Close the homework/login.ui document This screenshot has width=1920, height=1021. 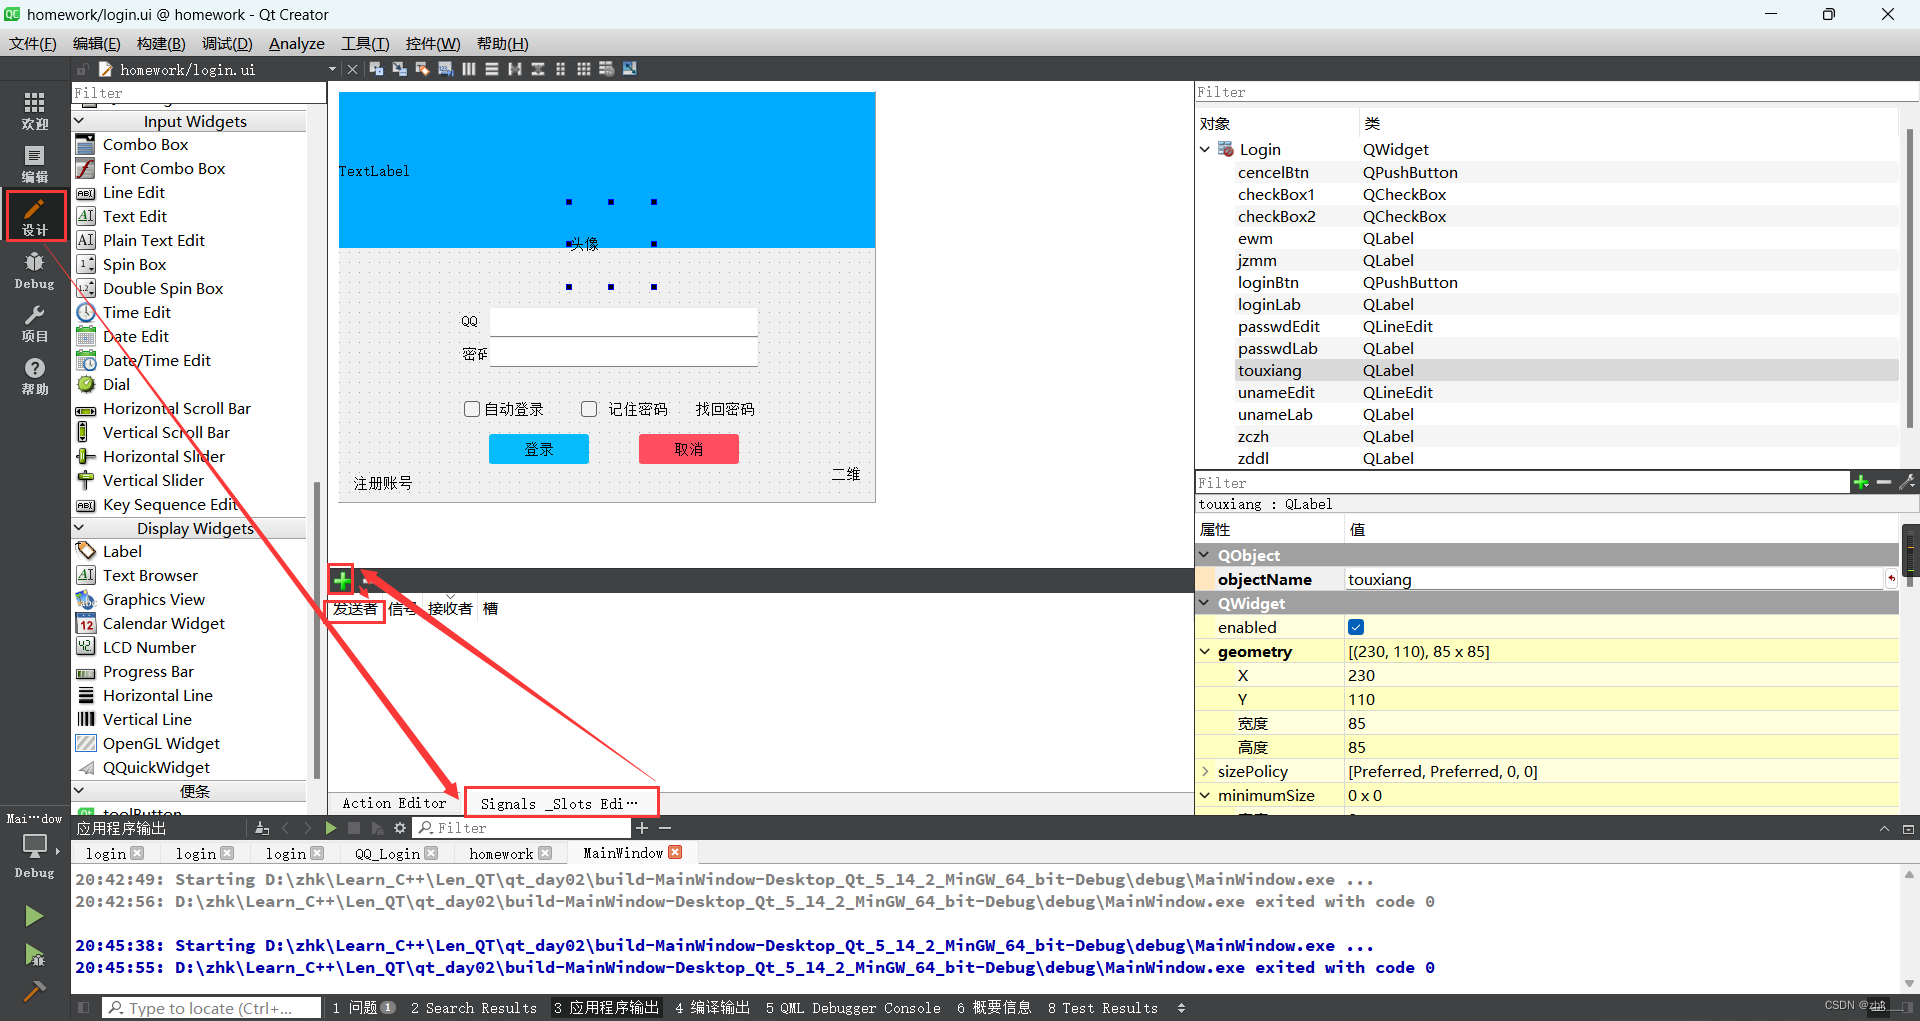pyautogui.click(x=352, y=69)
